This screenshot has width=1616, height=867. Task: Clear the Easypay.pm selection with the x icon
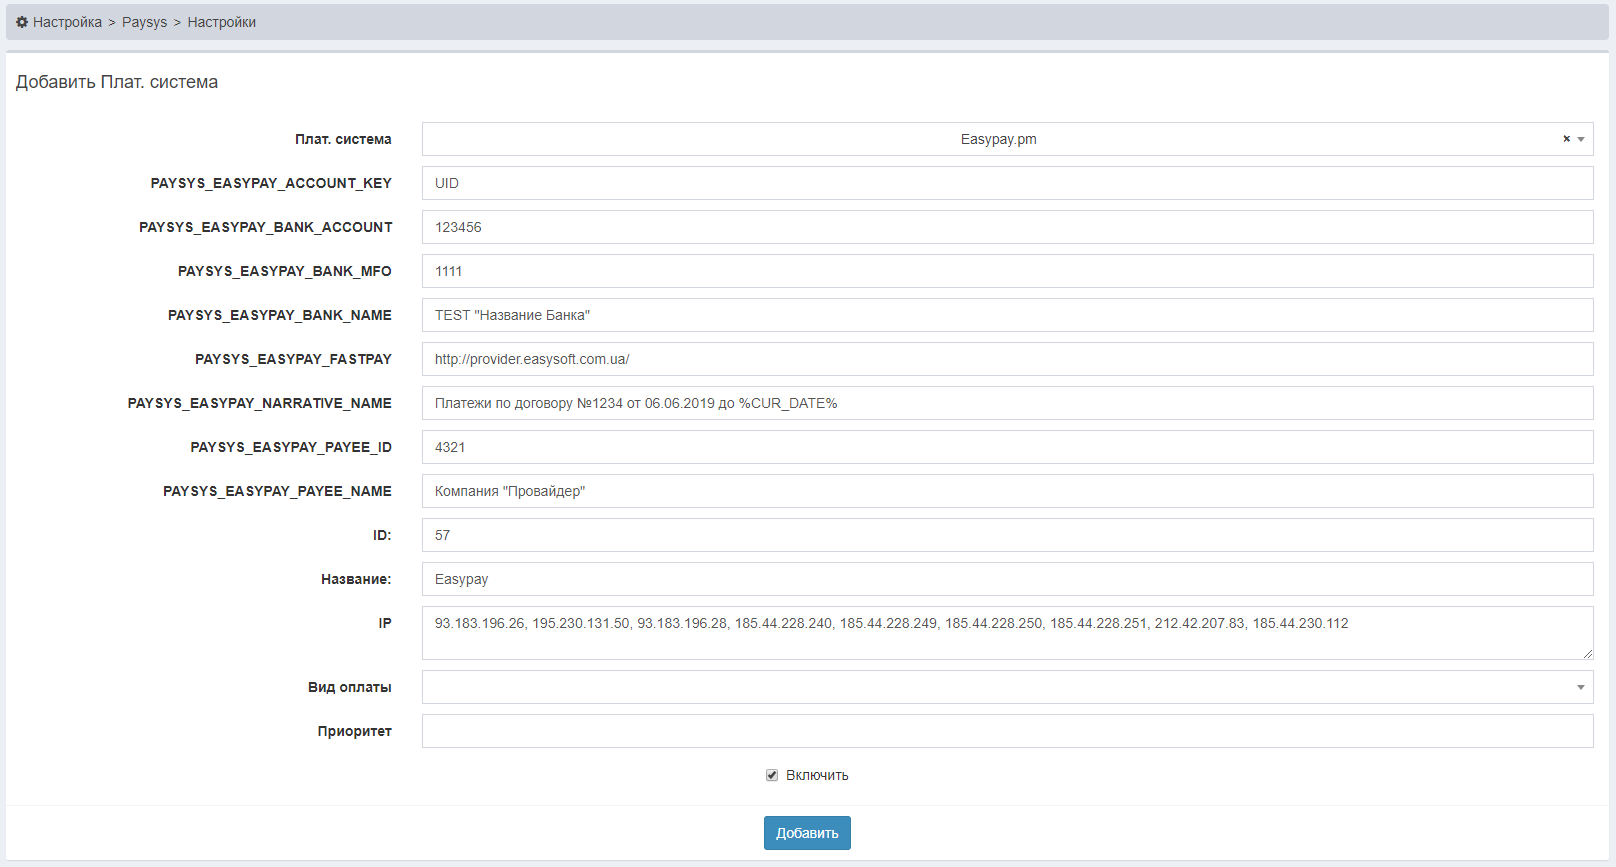[x=1566, y=139]
